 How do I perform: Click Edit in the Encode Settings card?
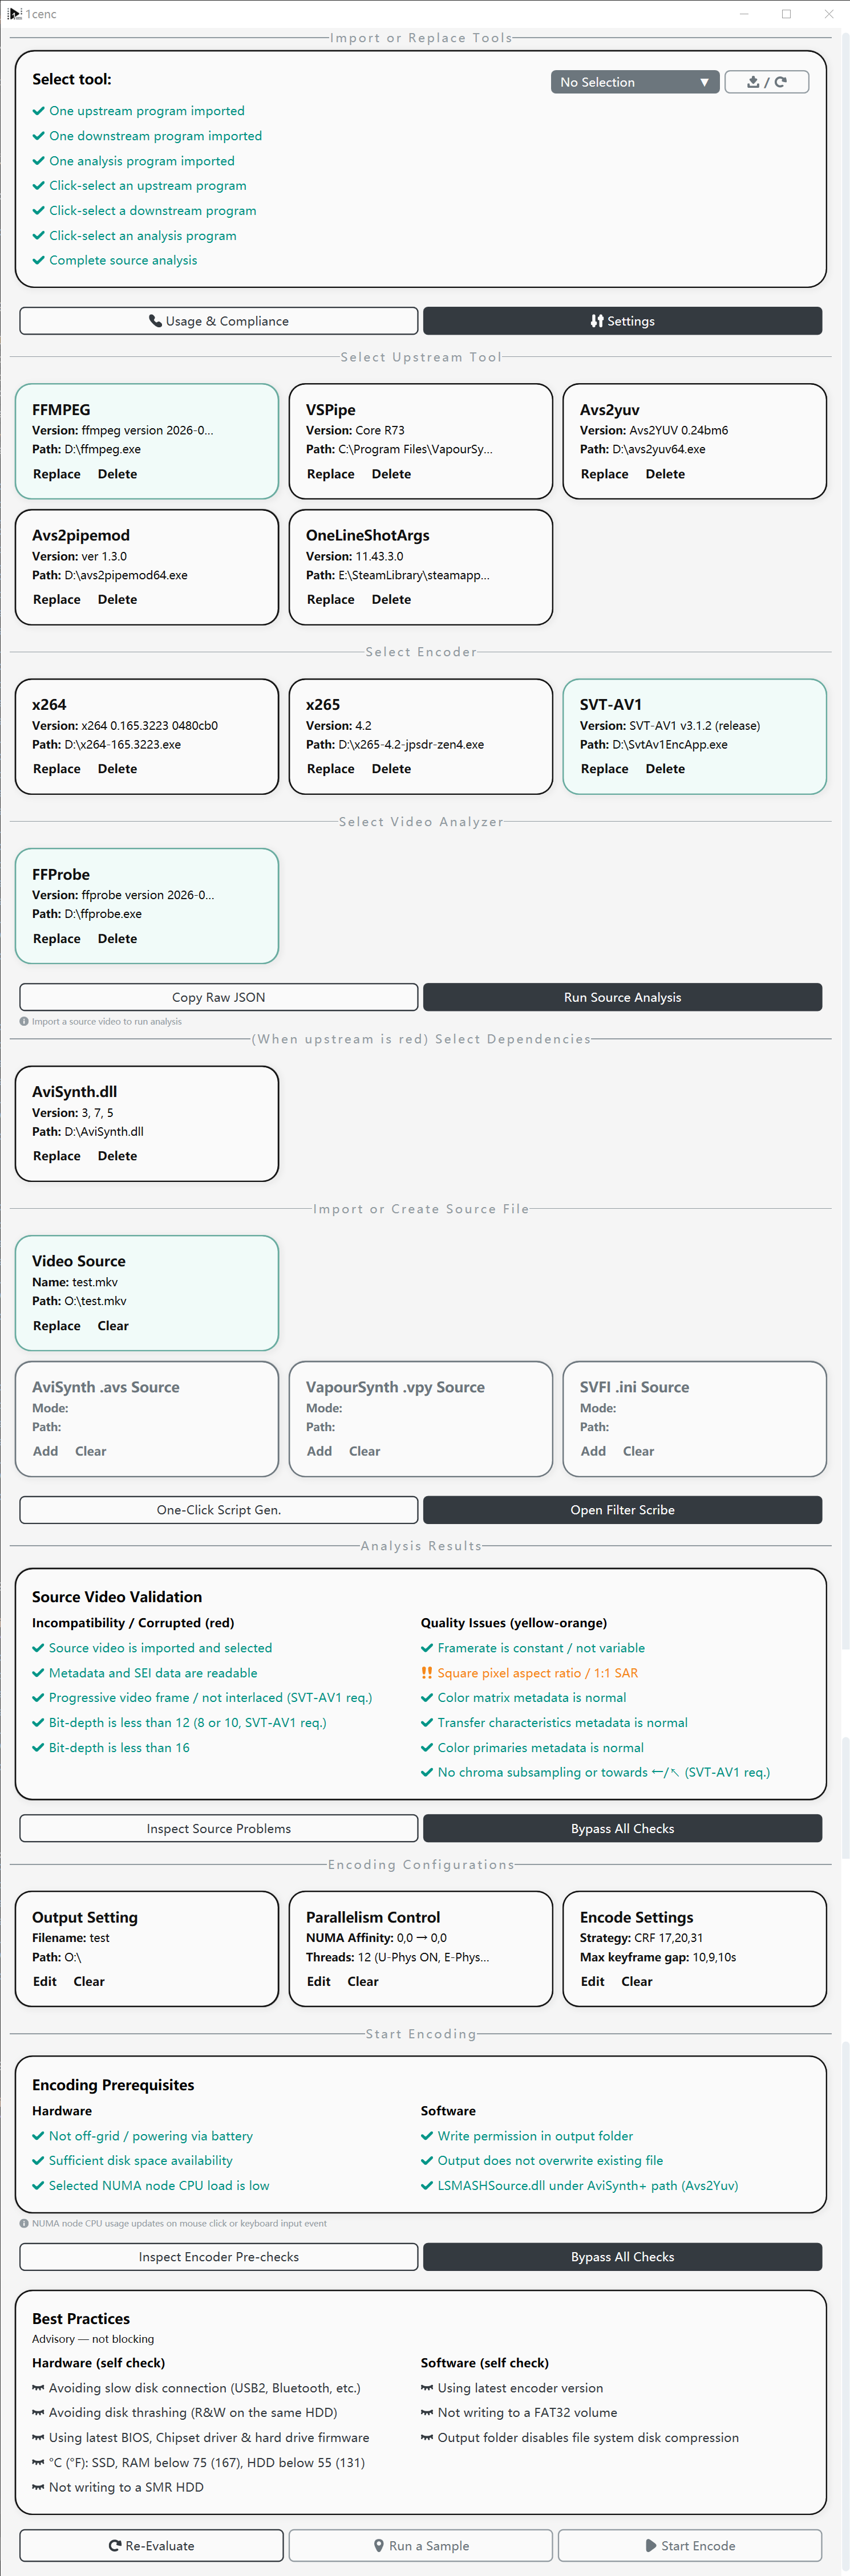[592, 1981]
